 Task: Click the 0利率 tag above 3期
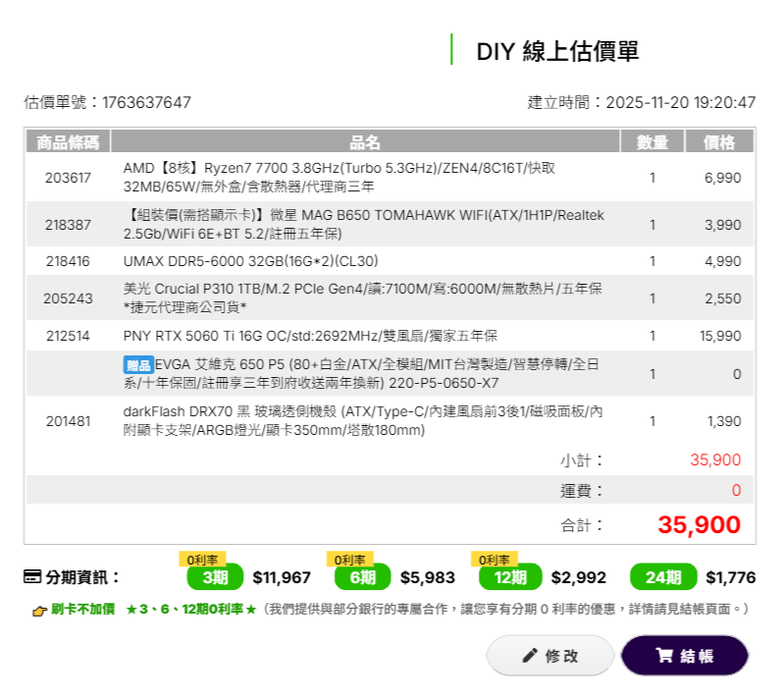(x=202, y=559)
